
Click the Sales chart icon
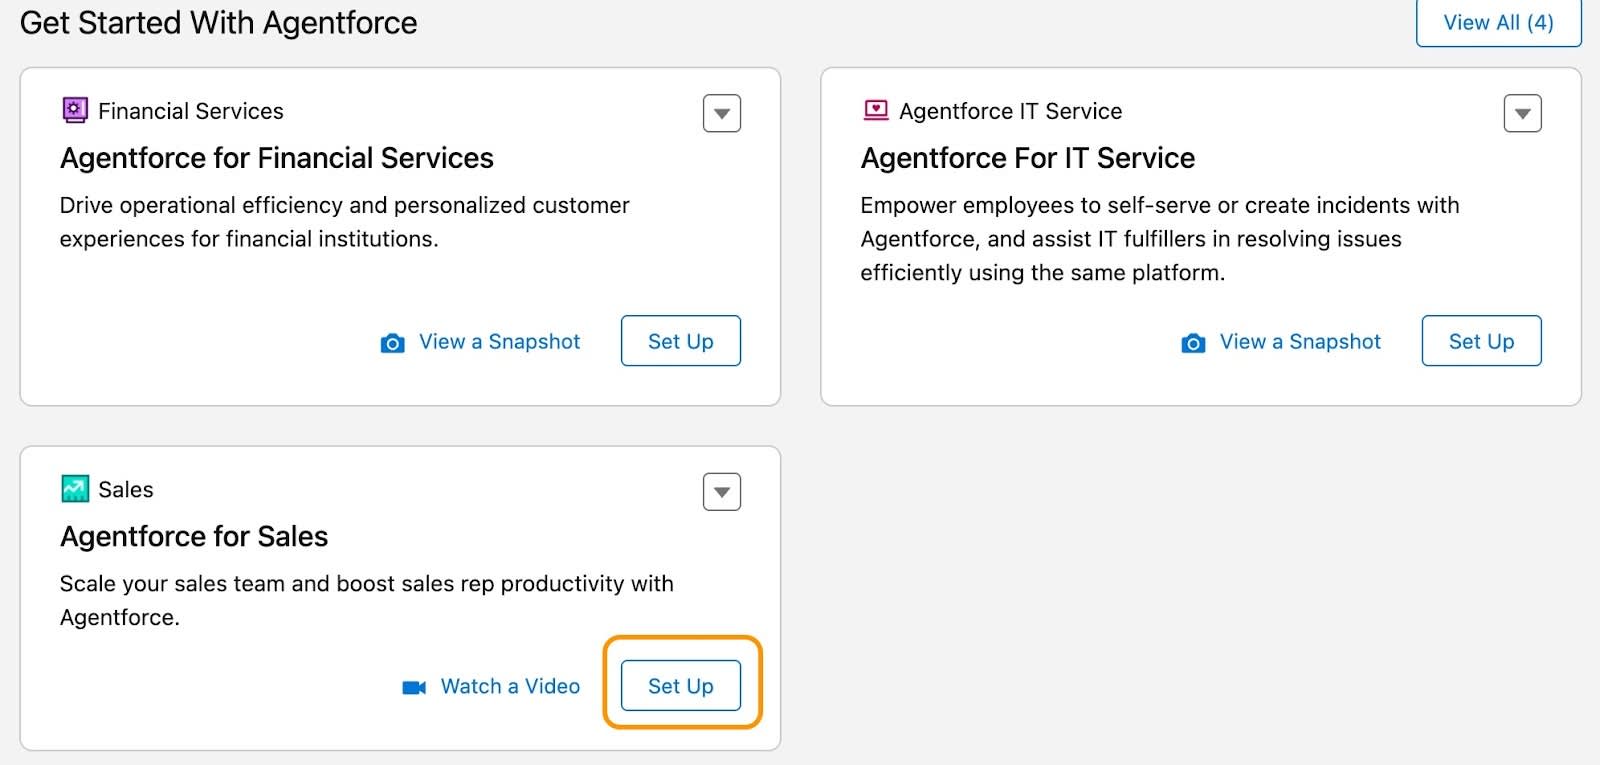(75, 489)
